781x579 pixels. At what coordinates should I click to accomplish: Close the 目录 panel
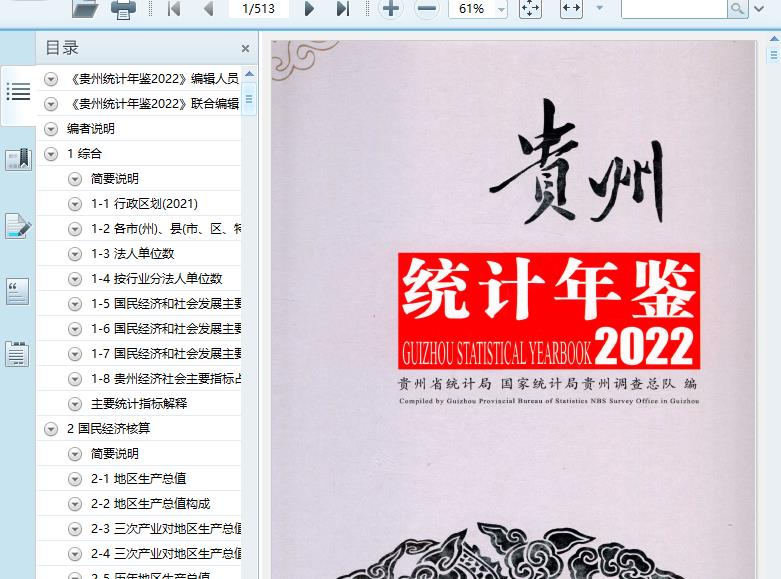[245, 48]
